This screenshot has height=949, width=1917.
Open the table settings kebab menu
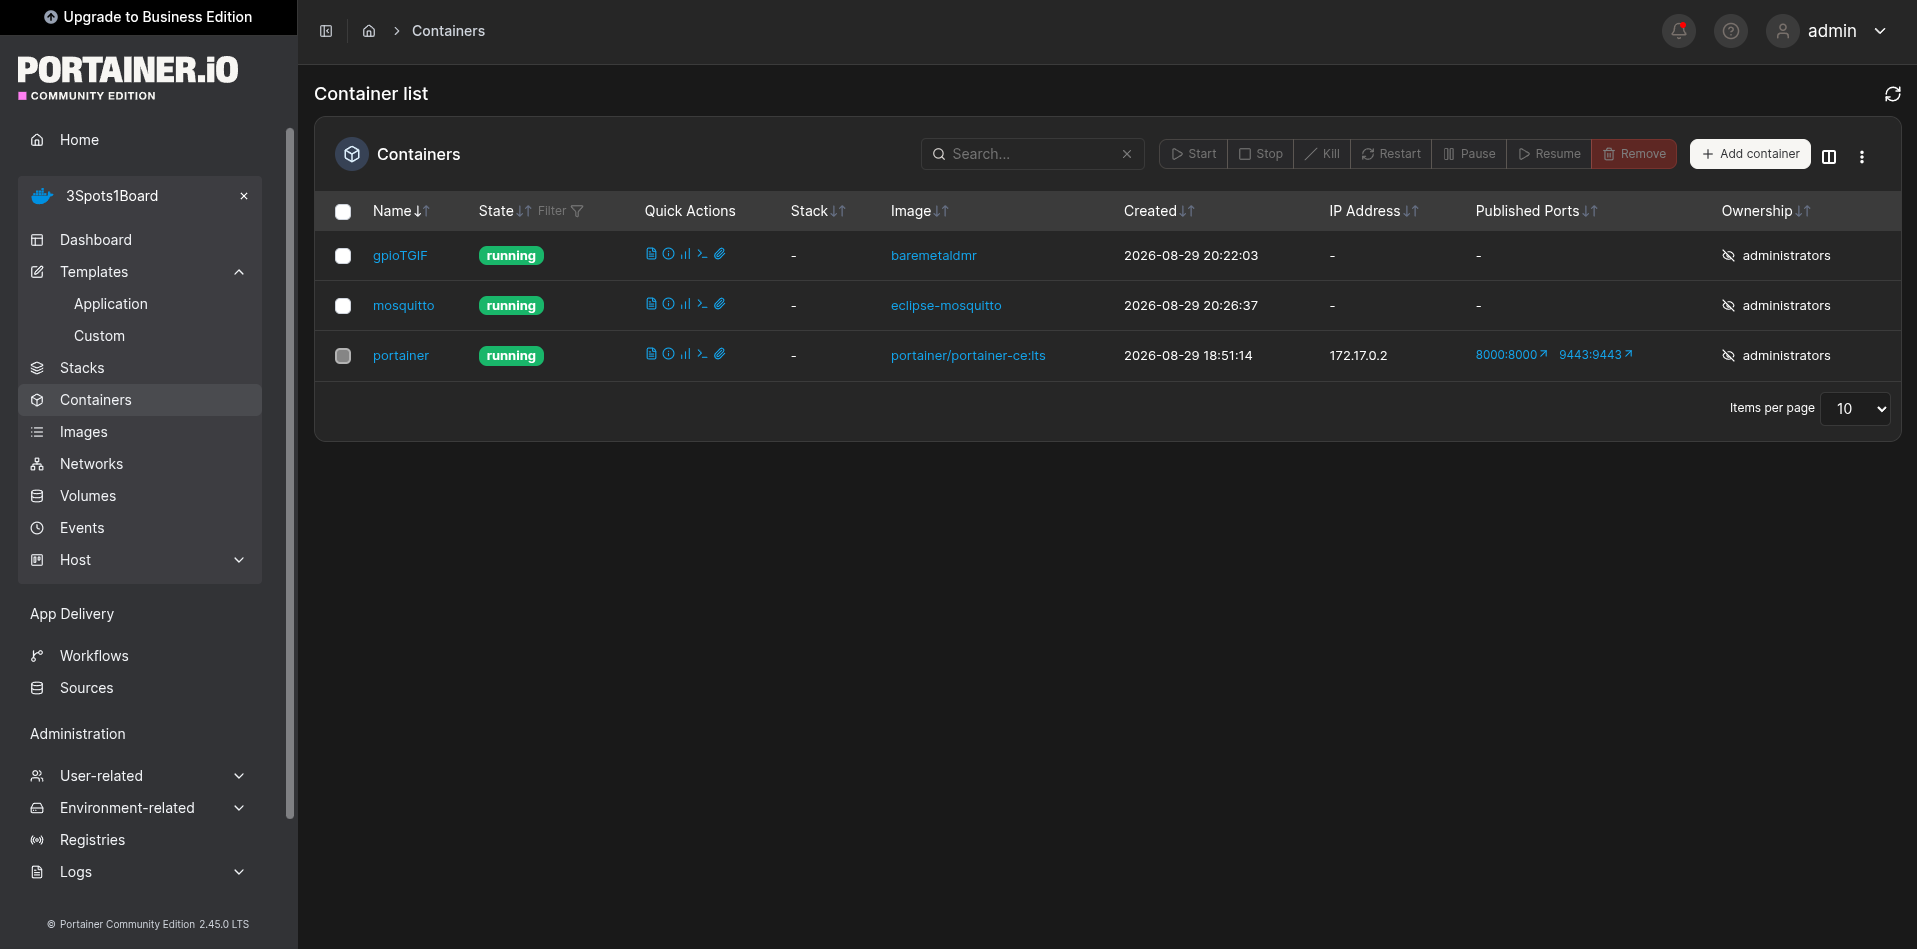tap(1862, 156)
